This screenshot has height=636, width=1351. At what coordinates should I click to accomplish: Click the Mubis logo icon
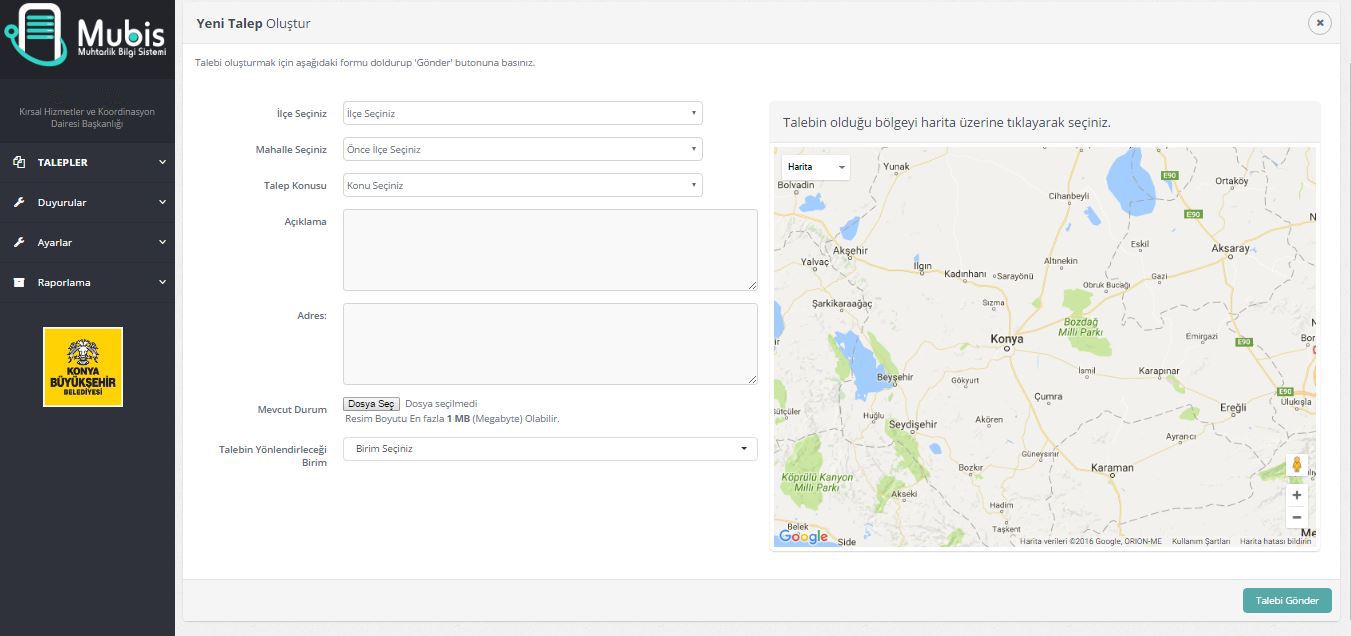[x=35, y=35]
